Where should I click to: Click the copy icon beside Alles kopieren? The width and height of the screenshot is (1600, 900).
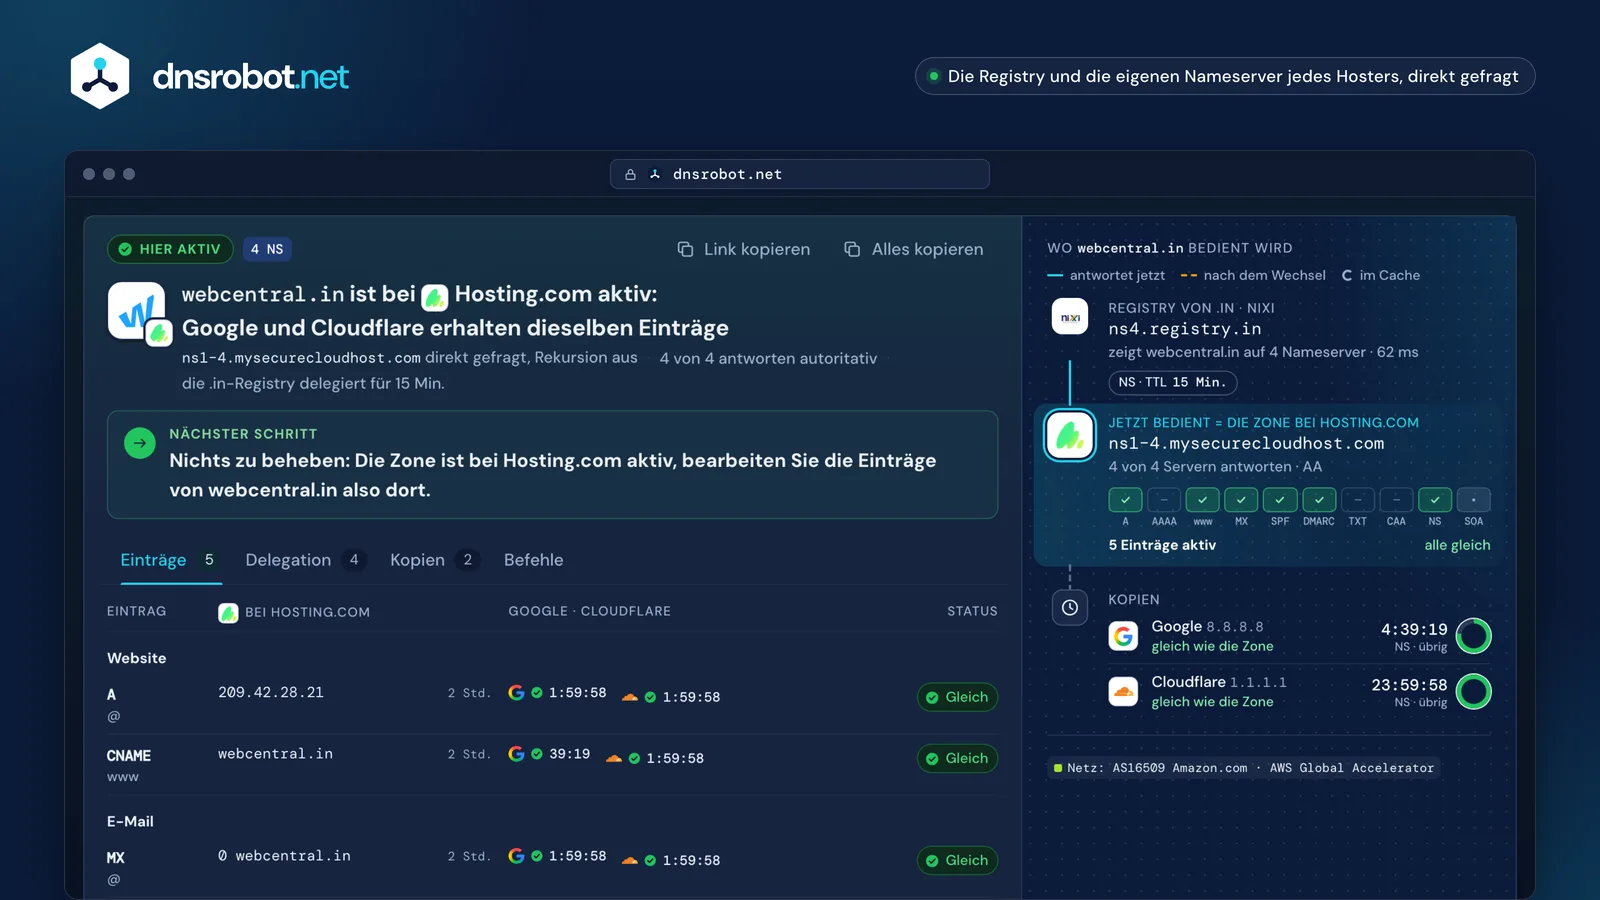pyautogui.click(x=852, y=249)
